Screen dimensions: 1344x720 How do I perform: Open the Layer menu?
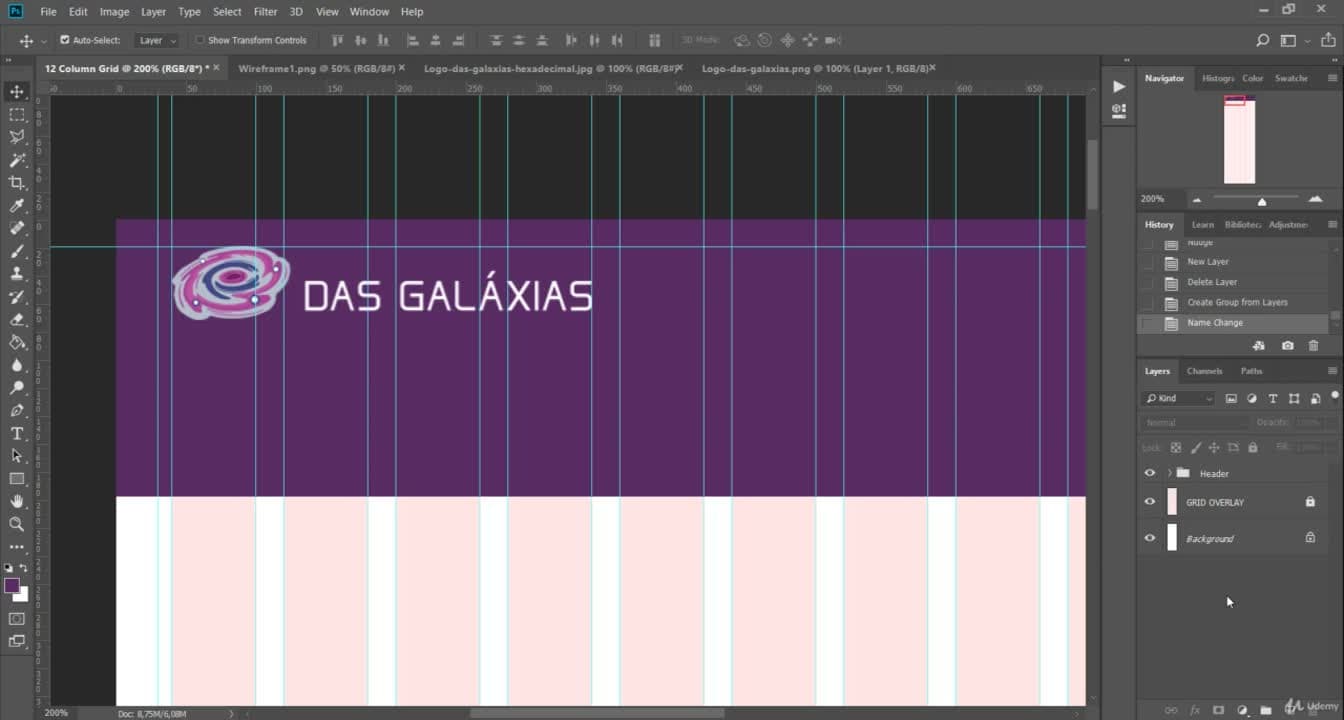[154, 12]
